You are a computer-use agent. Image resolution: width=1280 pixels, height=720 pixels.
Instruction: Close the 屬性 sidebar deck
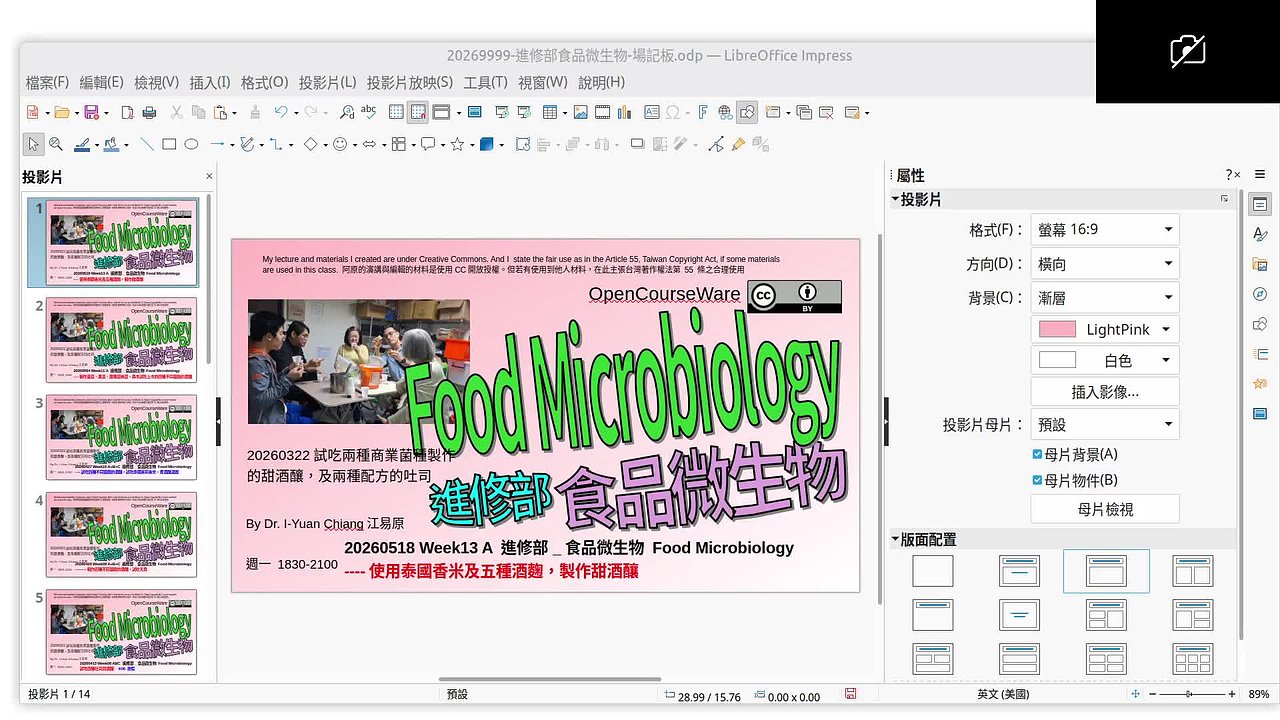(x=1237, y=175)
